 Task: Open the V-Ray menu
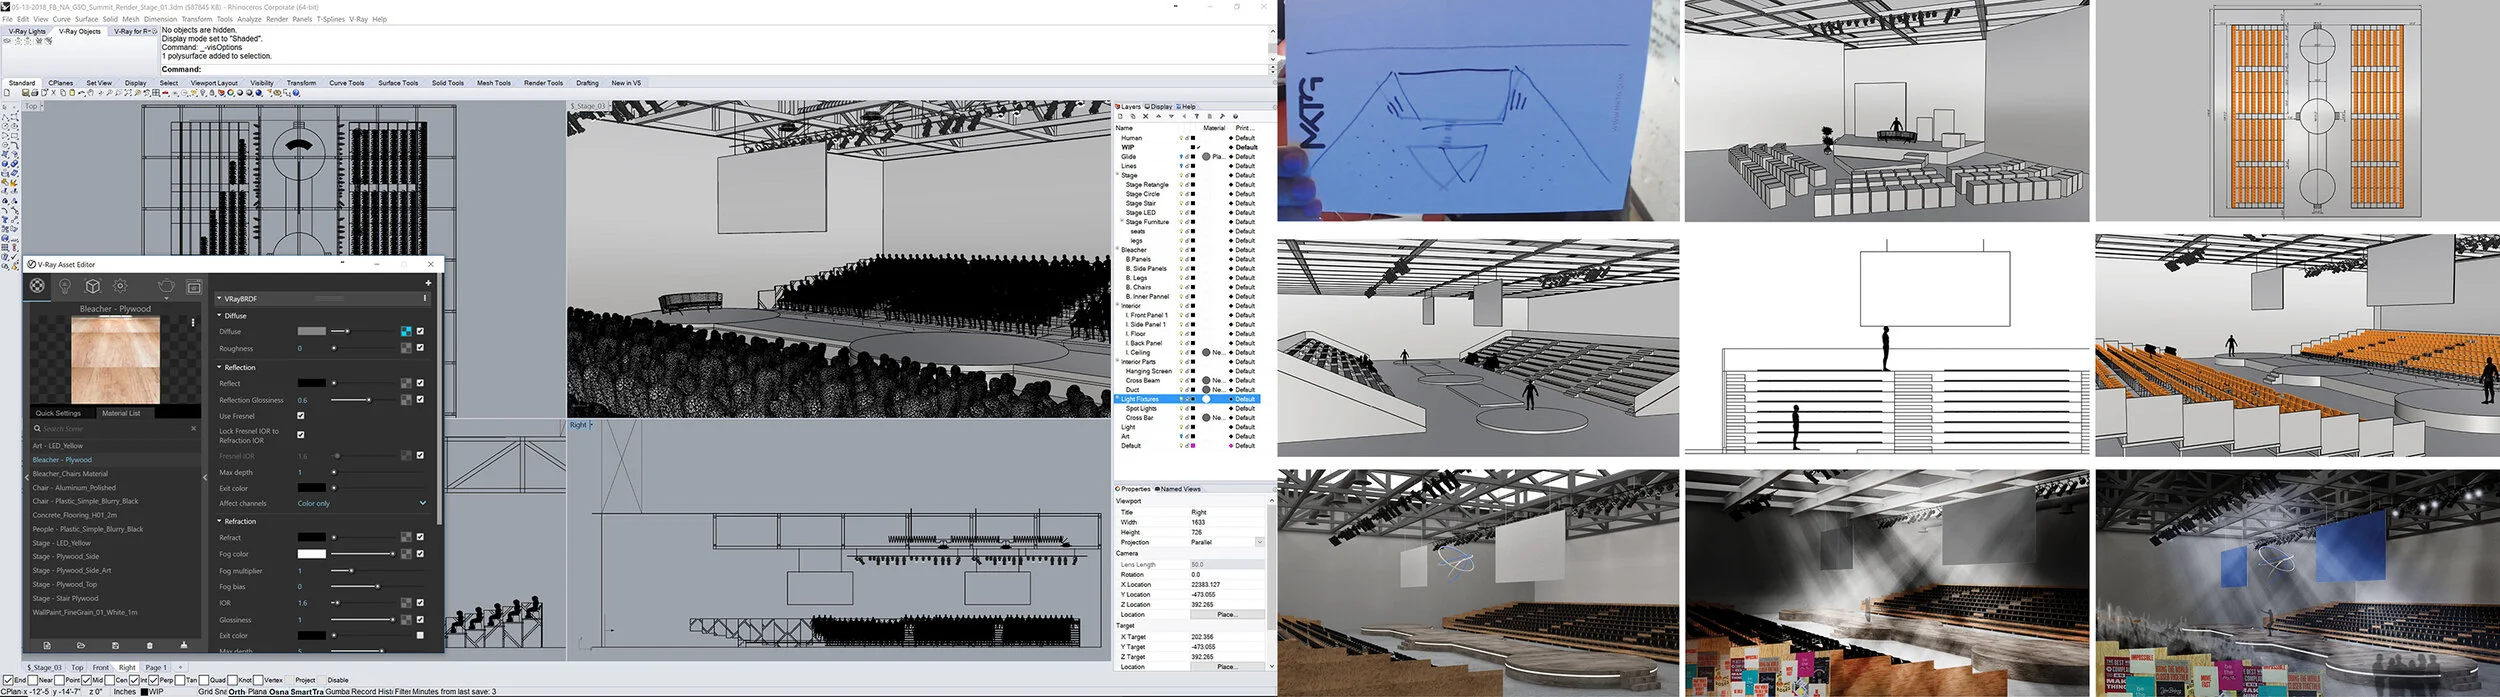coord(358,19)
